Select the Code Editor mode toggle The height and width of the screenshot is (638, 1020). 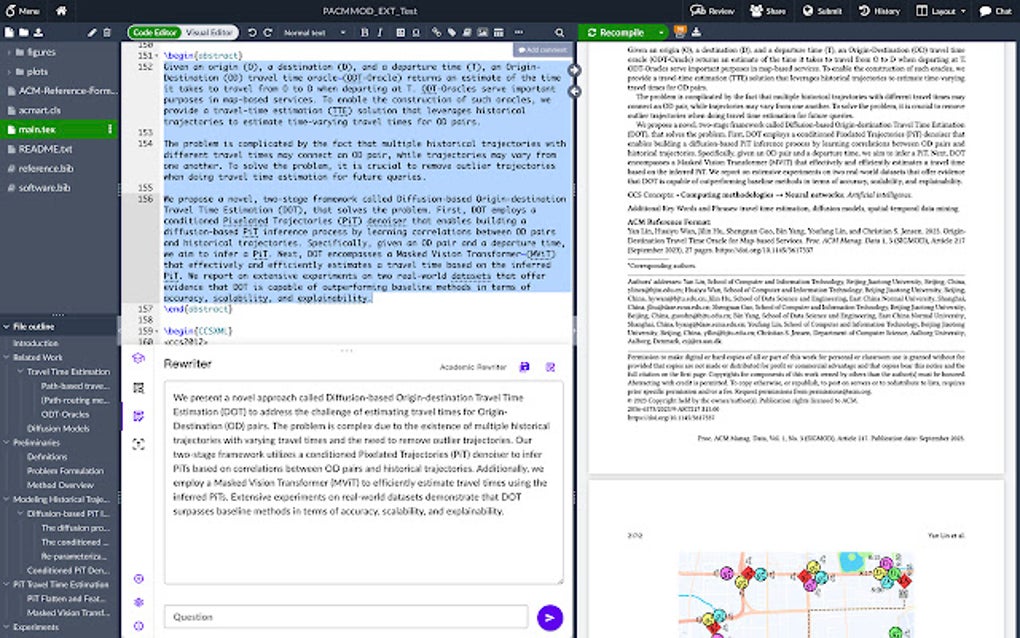[x=153, y=31]
